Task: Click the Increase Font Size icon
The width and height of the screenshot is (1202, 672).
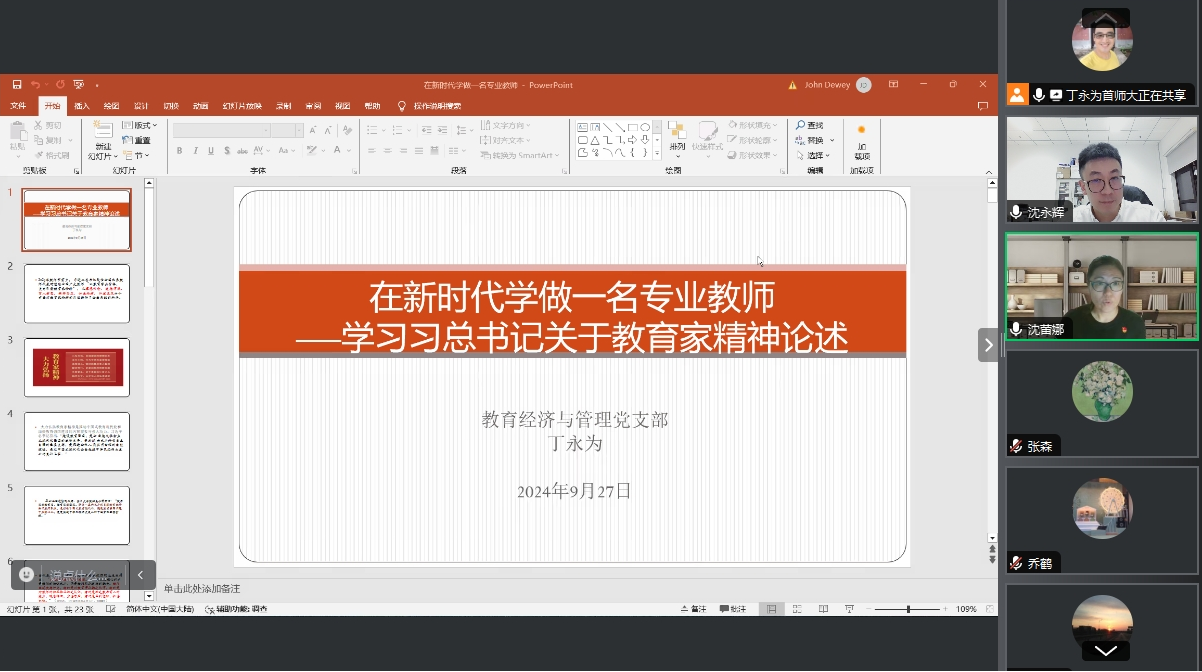Action: pyautogui.click(x=313, y=130)
